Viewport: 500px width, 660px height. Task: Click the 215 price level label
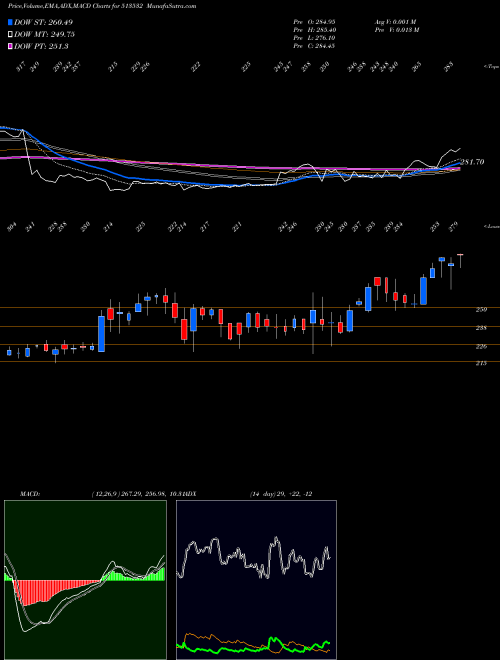pos(481,363)
